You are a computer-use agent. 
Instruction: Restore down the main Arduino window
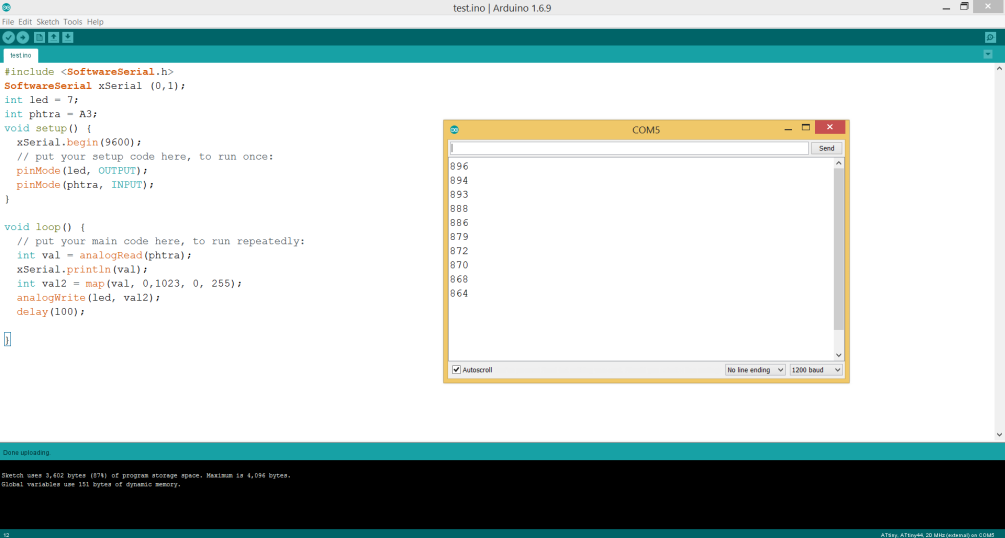click(964, 6)
